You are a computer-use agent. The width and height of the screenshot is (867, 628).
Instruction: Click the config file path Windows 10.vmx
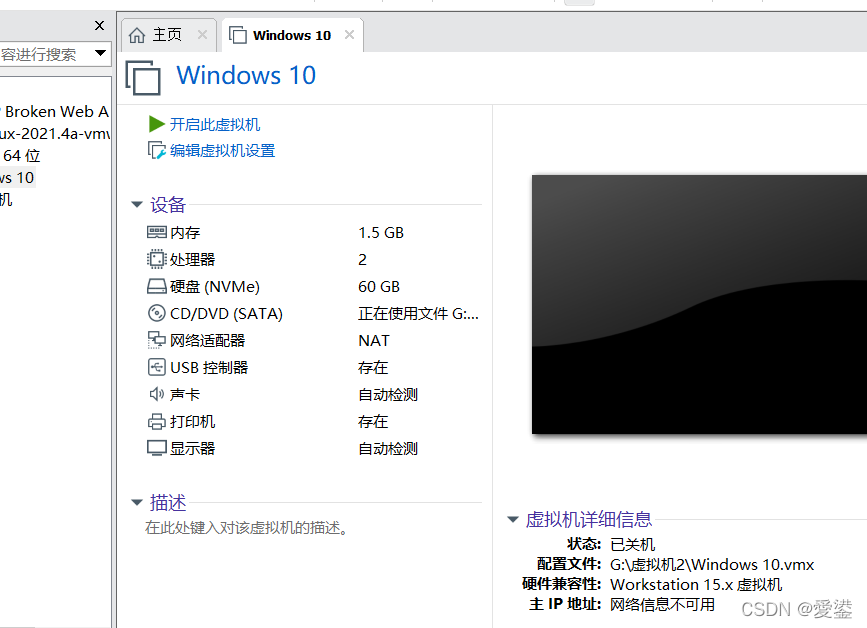click(x=712, y=564)
